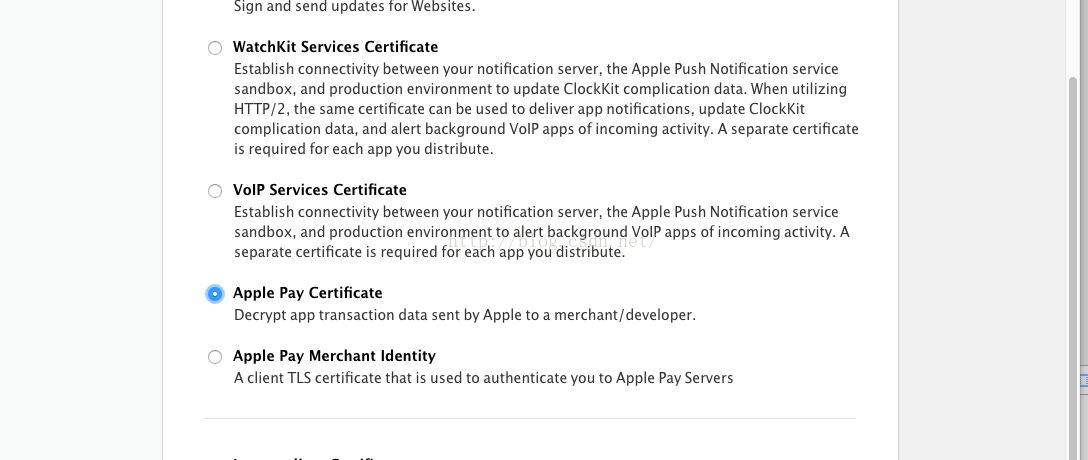Screen dimensions: 1088x460
Task: Click the scrollbar track above the thumb
Action: coord(1075,40)
